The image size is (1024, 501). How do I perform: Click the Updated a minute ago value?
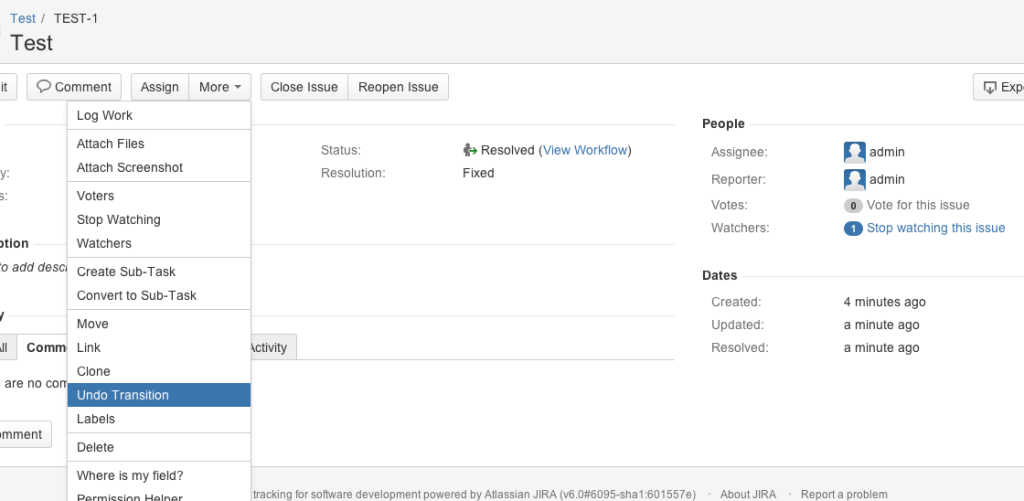click(881, 325)
